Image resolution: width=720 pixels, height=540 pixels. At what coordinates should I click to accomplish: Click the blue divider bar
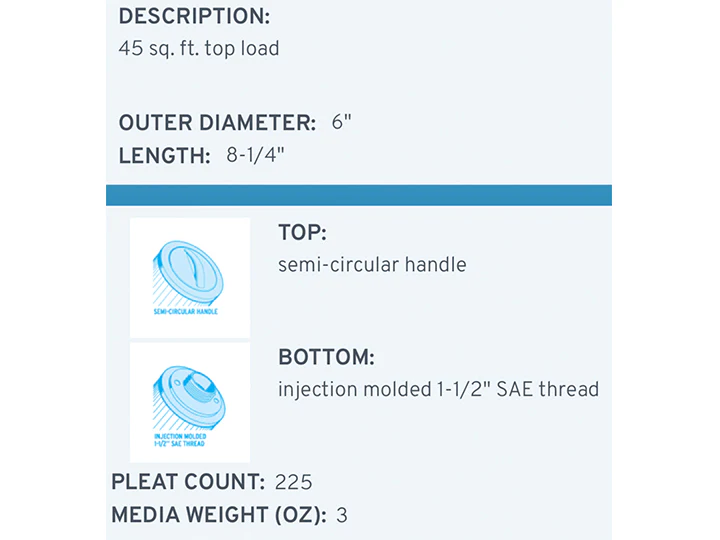pyautogui.click(x=359, y=195)
